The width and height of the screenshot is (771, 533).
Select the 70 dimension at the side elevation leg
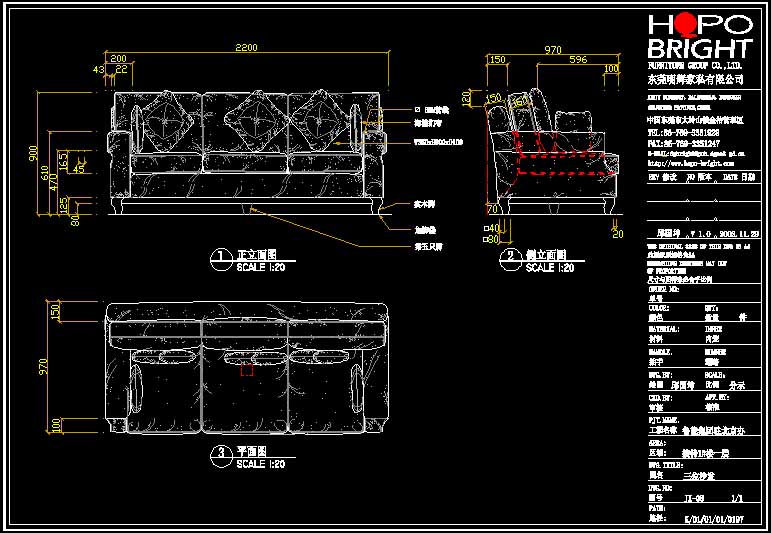[492, 209]
